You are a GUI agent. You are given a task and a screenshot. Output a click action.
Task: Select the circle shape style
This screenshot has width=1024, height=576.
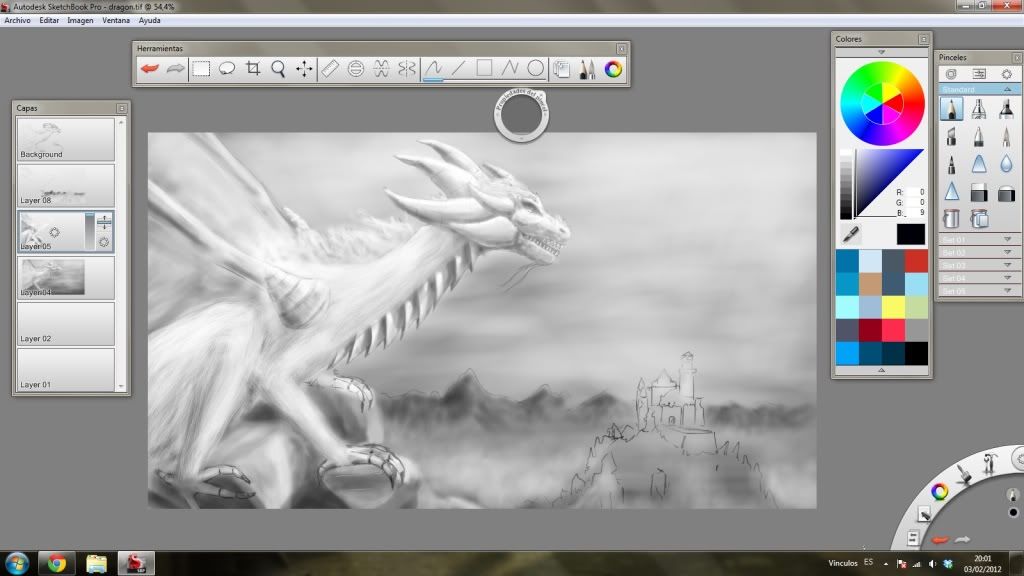(536, 69)
